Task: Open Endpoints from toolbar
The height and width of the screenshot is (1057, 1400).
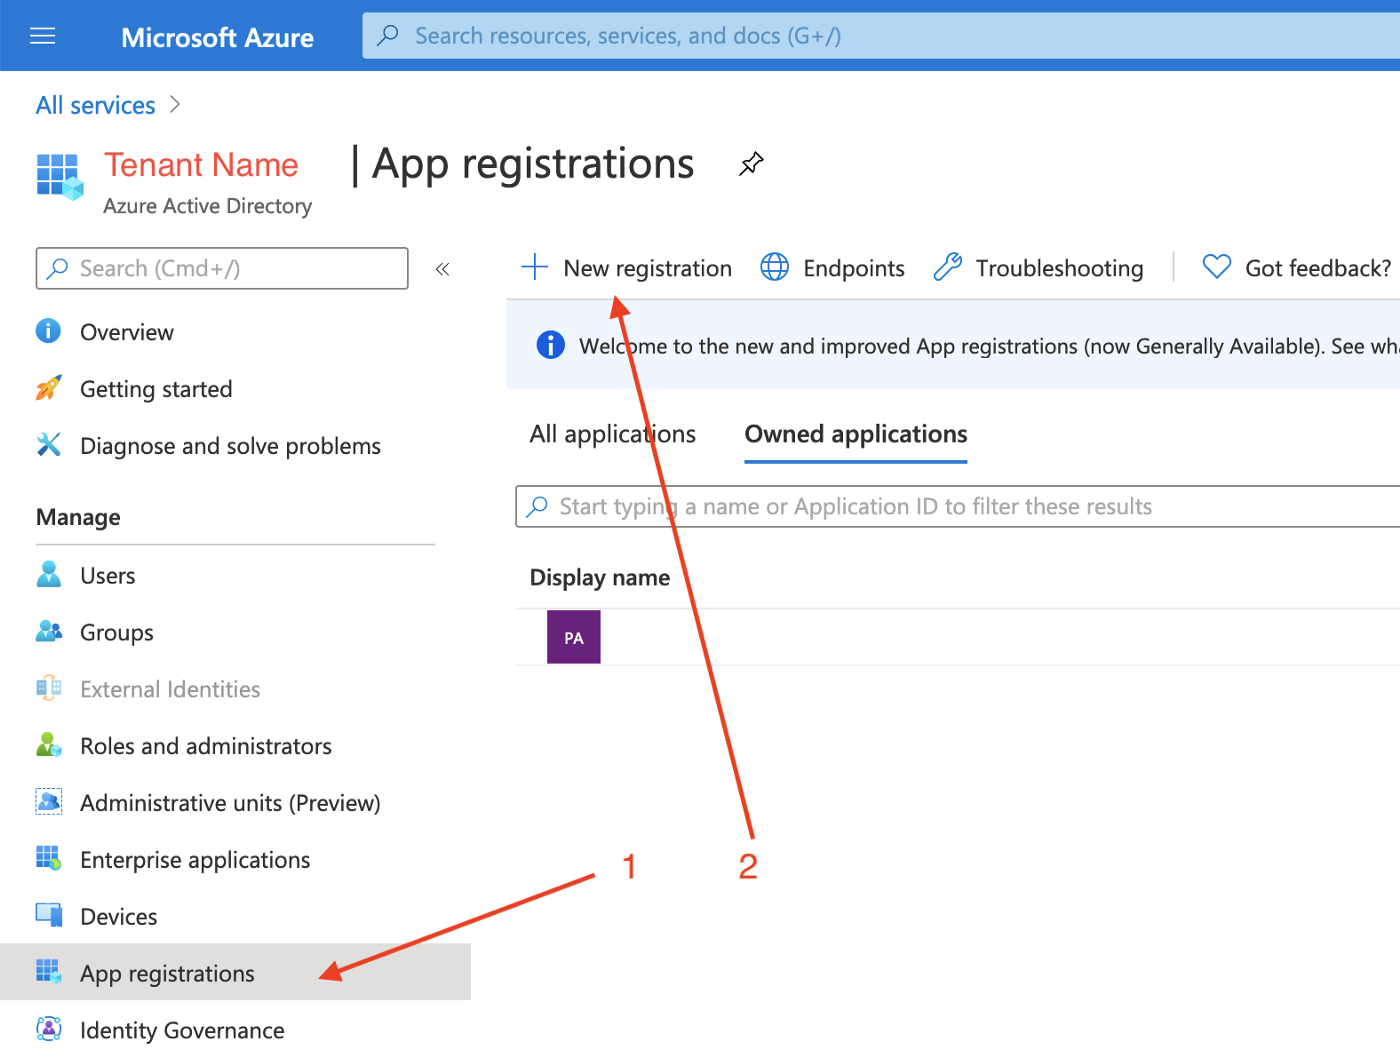Action: (854, 269)
